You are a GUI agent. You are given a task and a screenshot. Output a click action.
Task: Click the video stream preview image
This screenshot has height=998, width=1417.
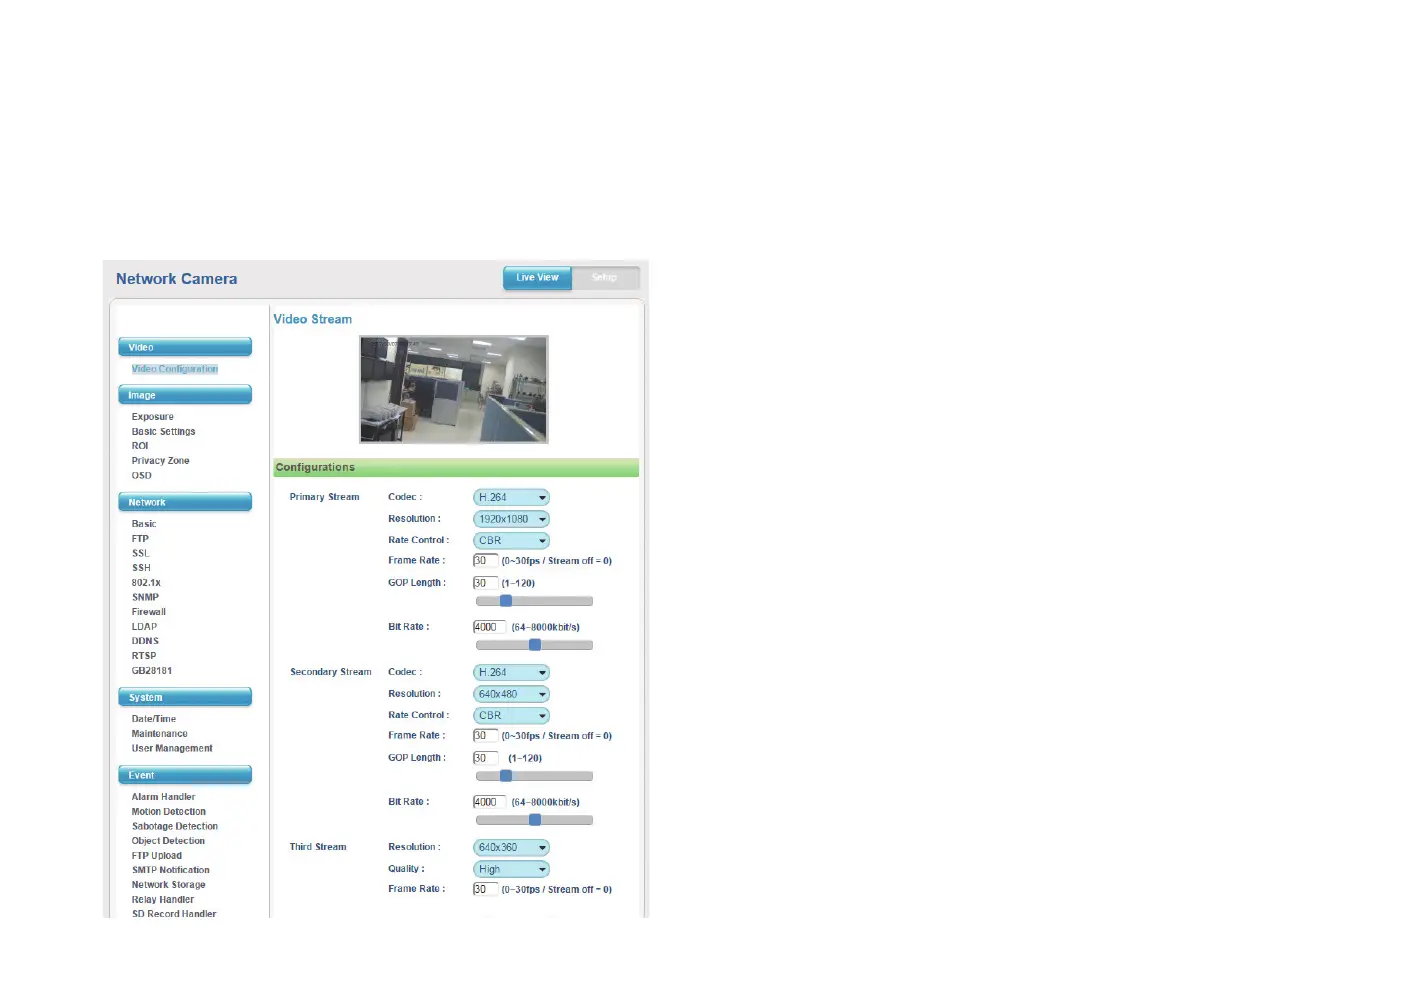[454, 389]
